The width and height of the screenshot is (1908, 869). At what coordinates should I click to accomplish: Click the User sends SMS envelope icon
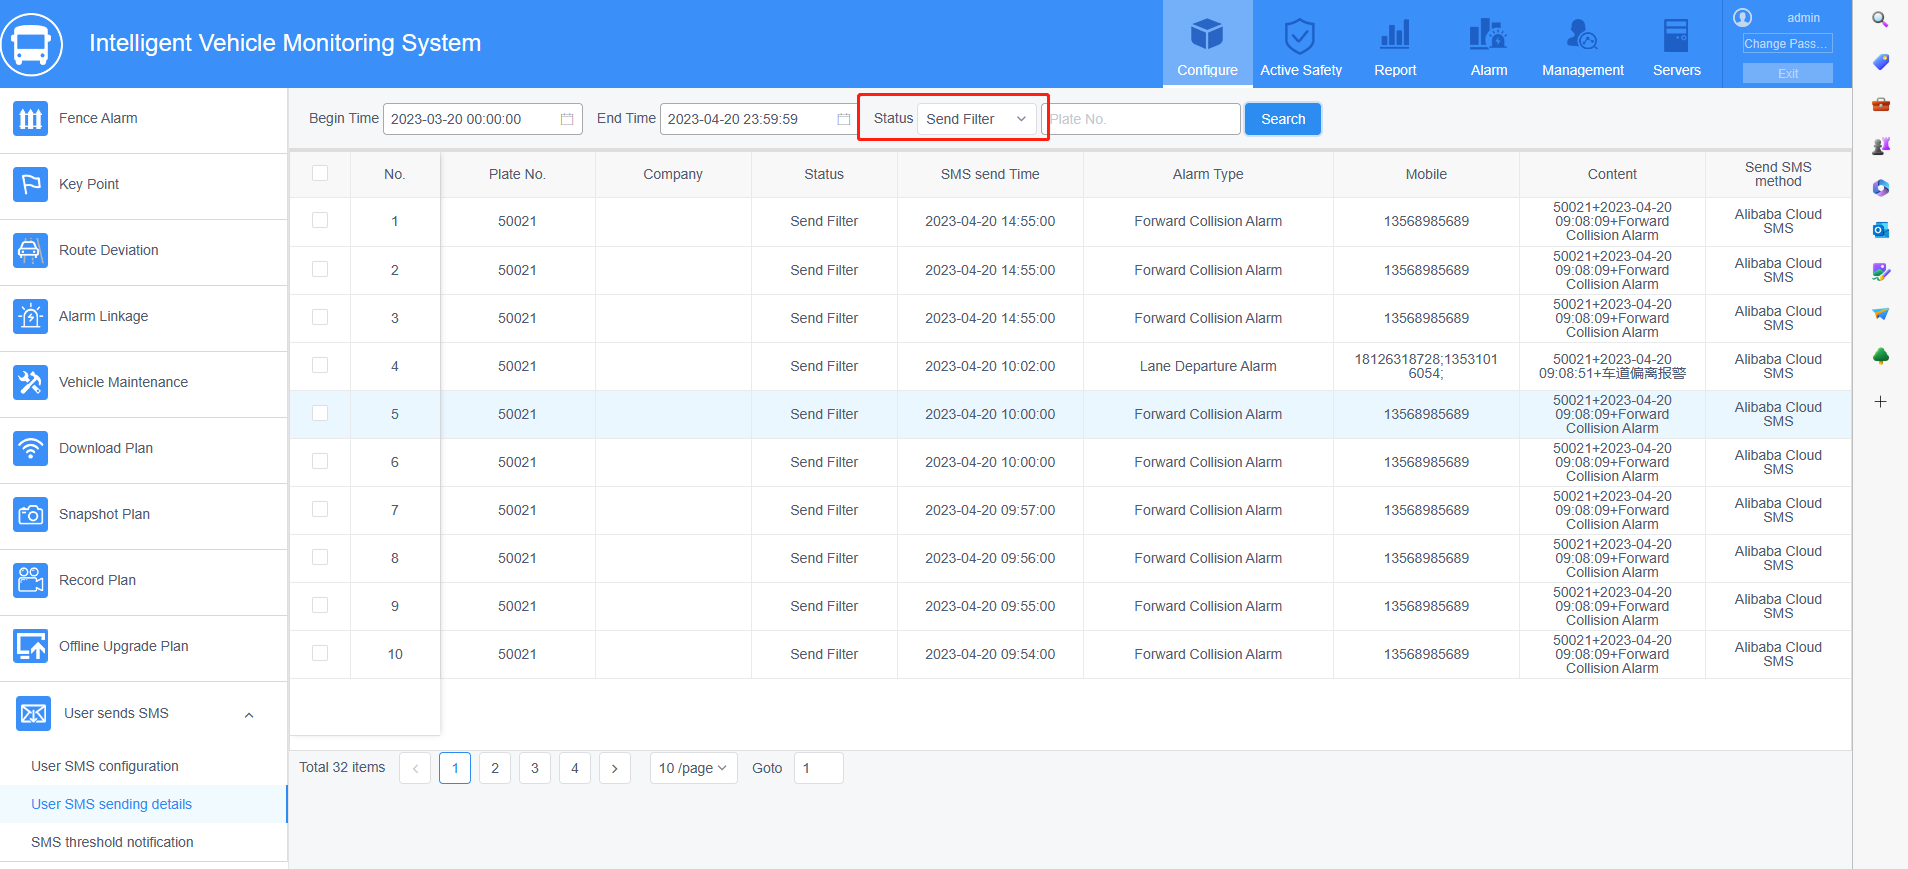tap(34, 714)
